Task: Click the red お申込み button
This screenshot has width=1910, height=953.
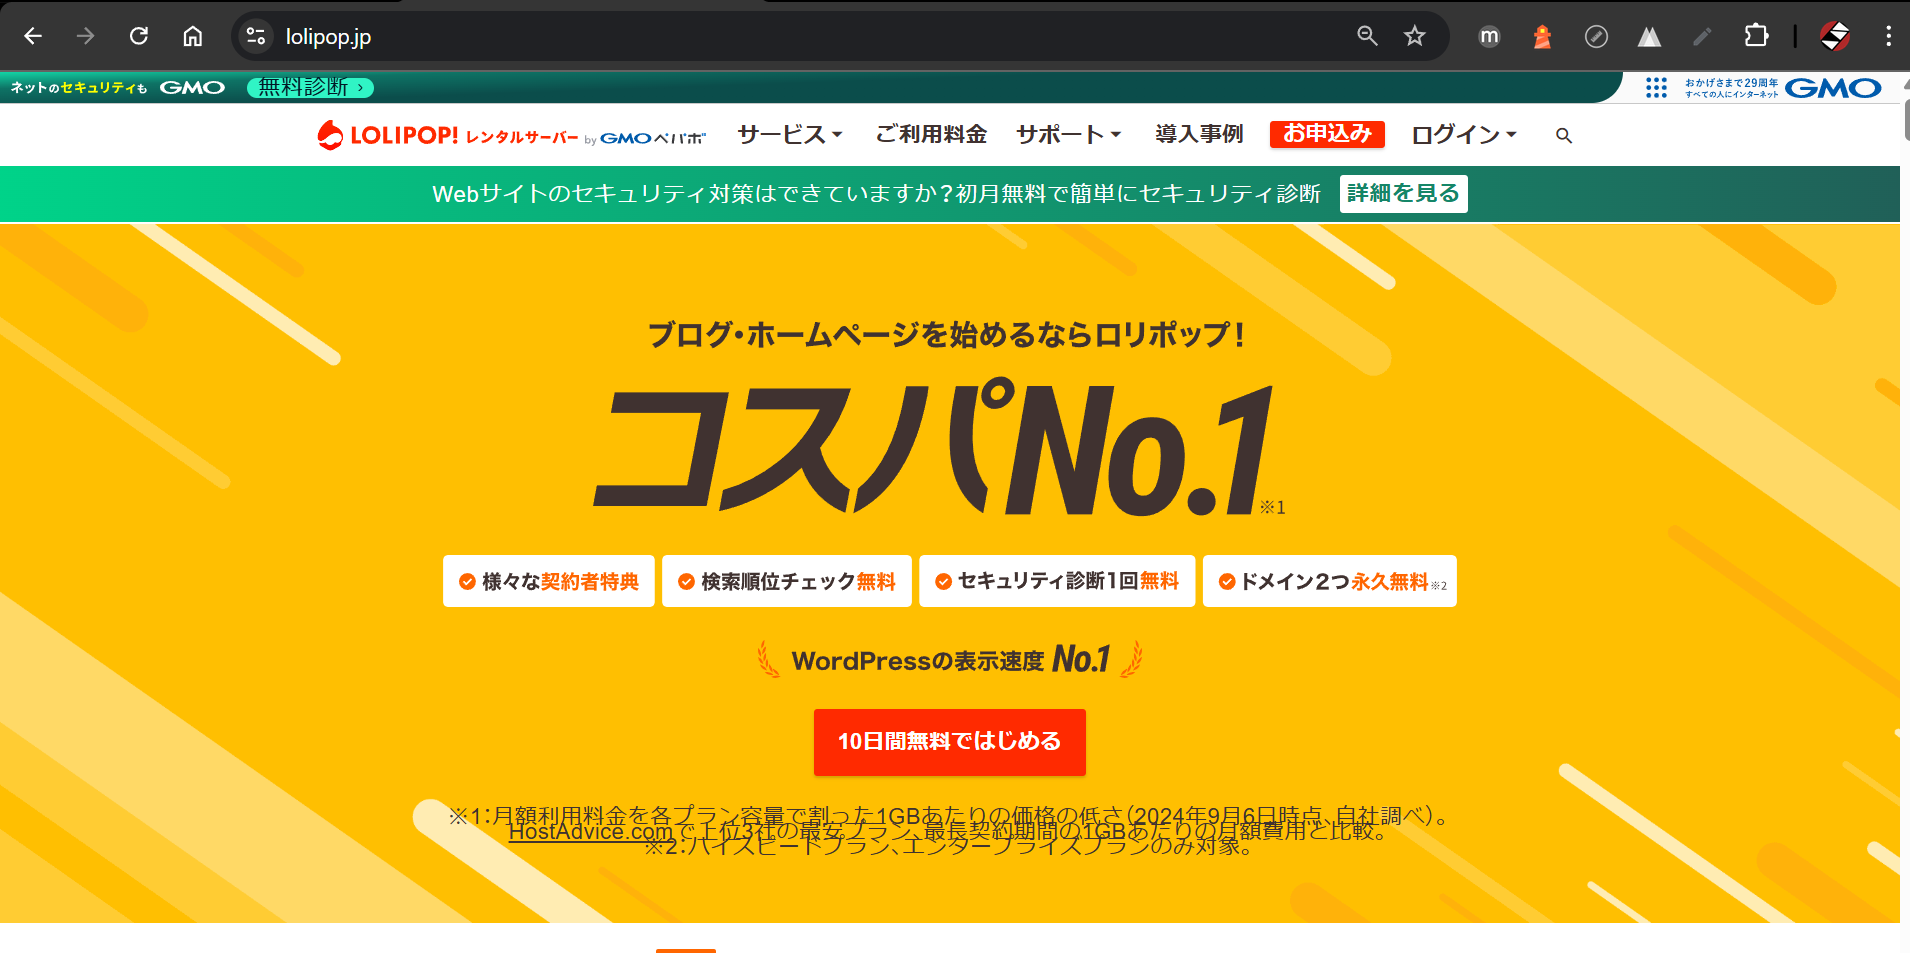Action: click(1327, 134)
